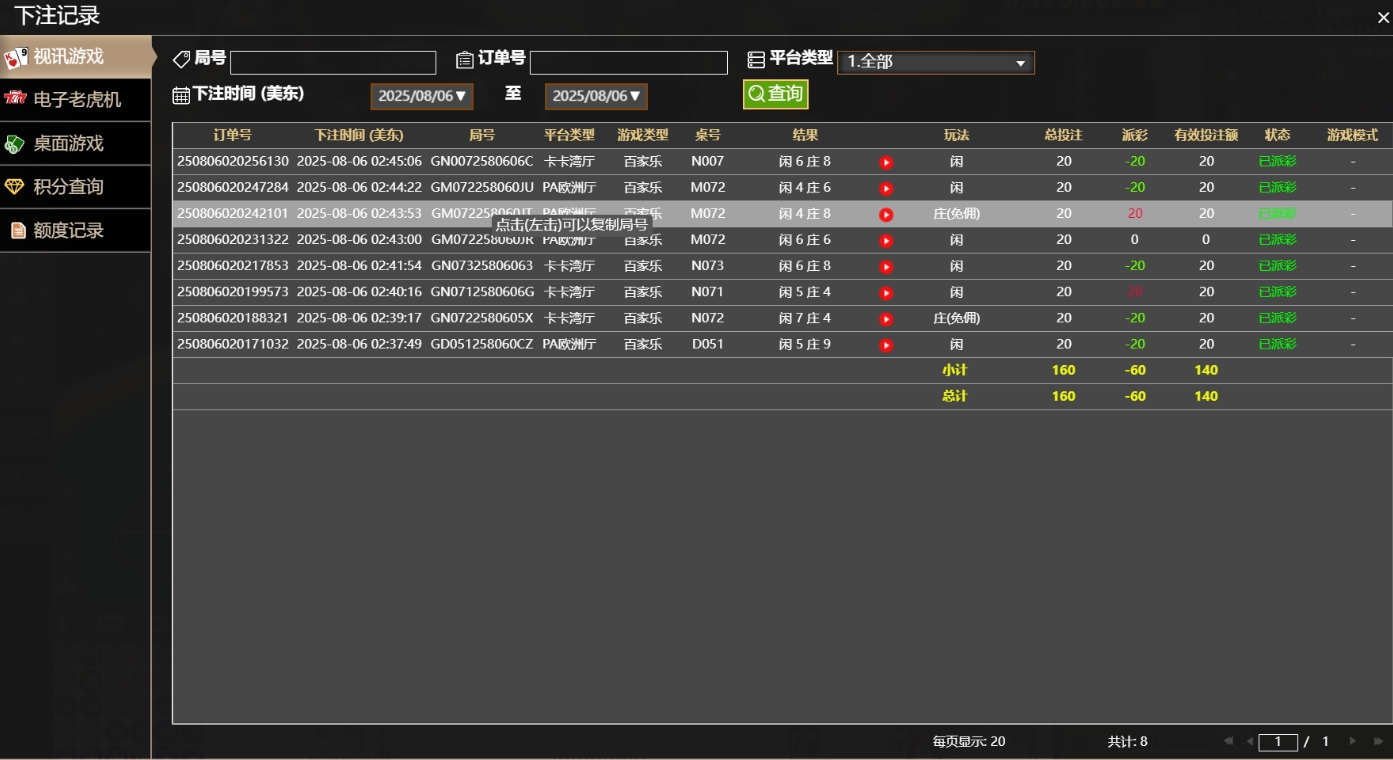Open the start date picker 2025/08/06
Viewport: 1393px width, 760px height.
pyautogui.click(x=421, y=96)
